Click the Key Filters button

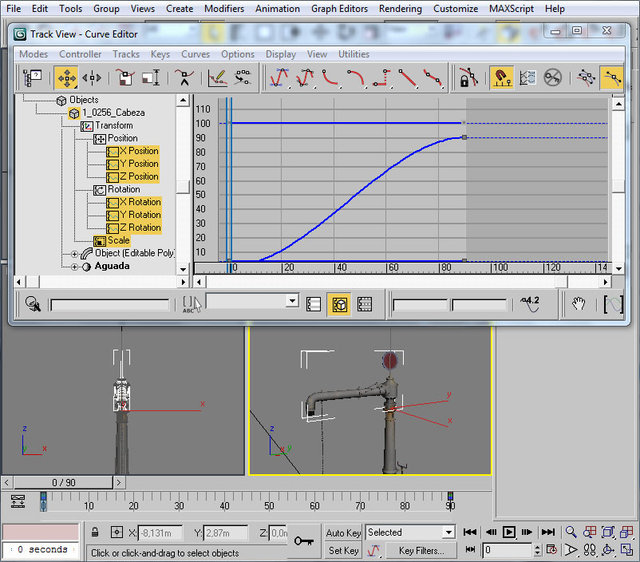pos(420,550)
